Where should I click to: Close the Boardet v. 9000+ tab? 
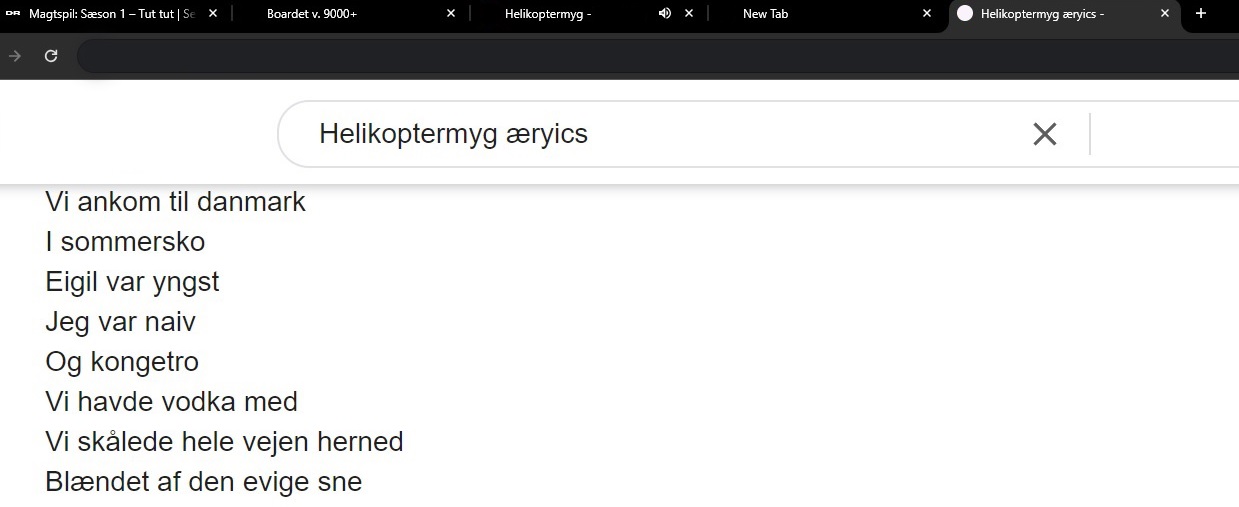point(451,14)
